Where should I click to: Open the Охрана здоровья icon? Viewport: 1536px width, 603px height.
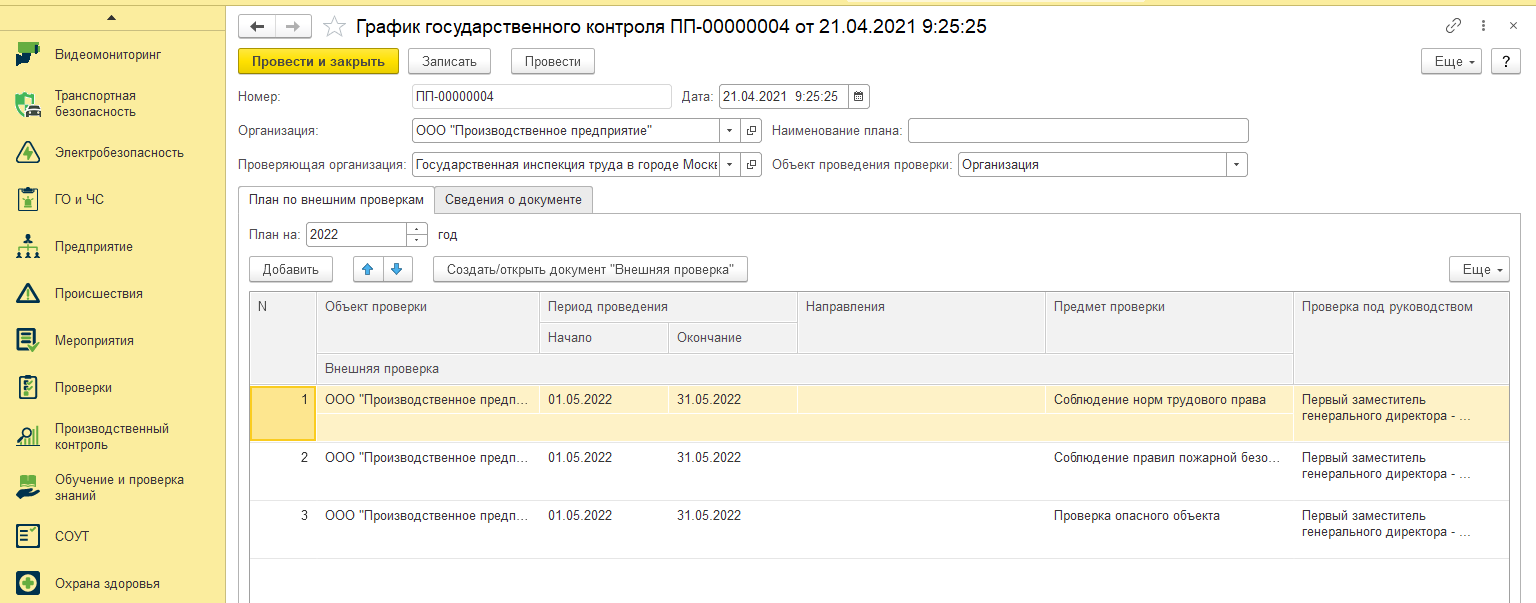[x=28, y=583]
